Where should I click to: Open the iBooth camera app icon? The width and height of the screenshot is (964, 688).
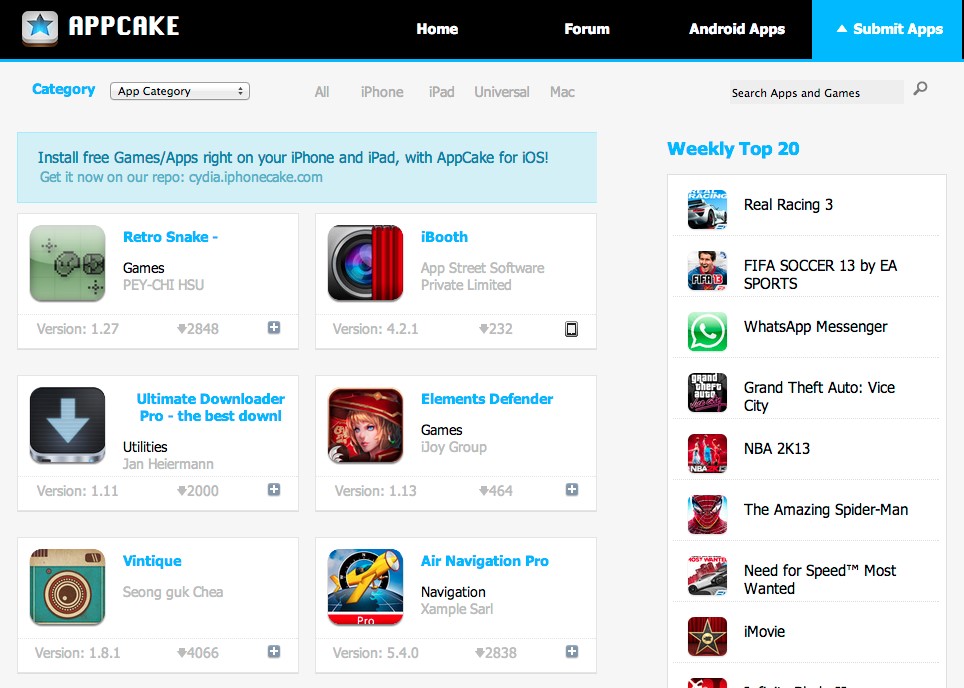(x=366, y=263)
